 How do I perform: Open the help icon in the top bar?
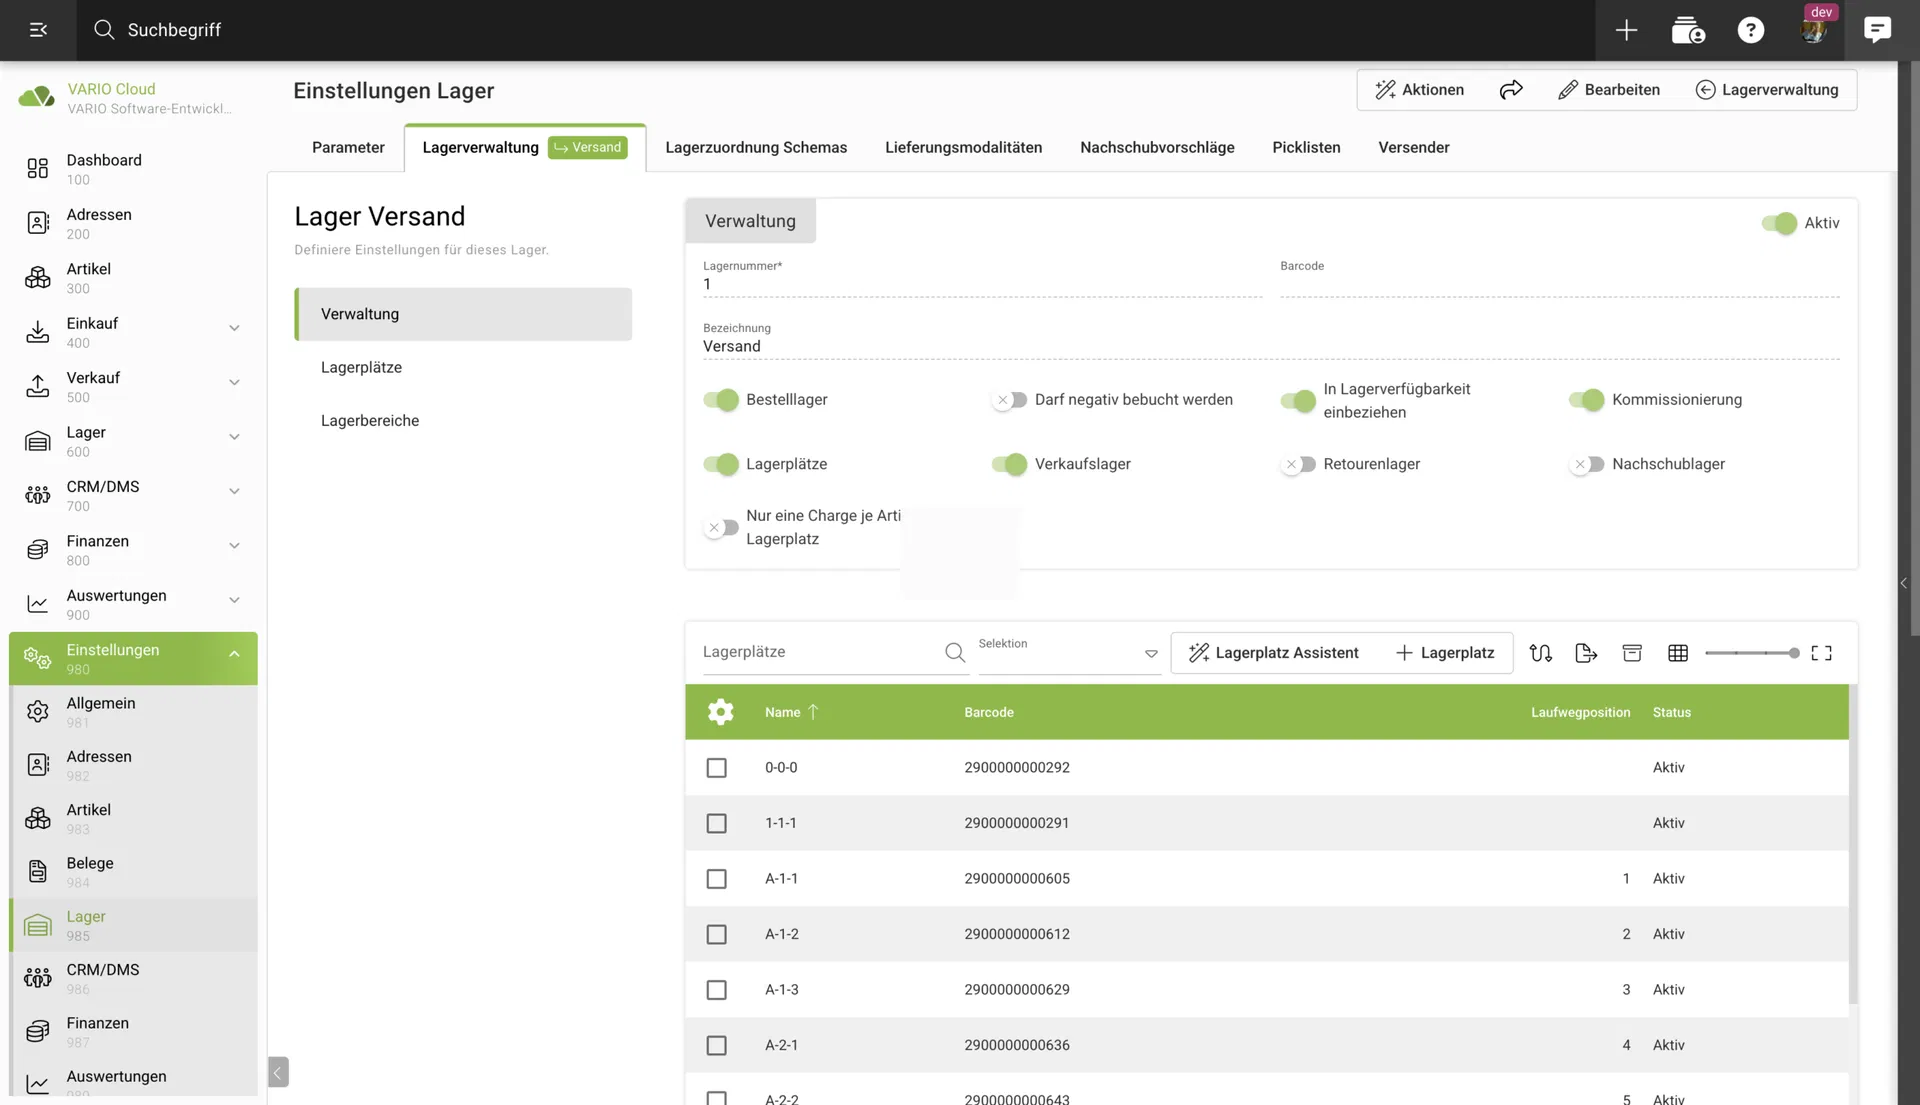[1750, 30]
